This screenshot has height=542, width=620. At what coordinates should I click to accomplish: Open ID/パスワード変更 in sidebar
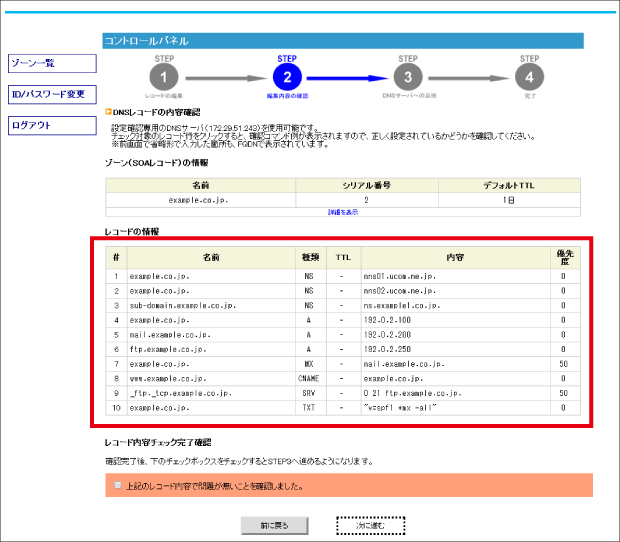click(x=52, y=94)
